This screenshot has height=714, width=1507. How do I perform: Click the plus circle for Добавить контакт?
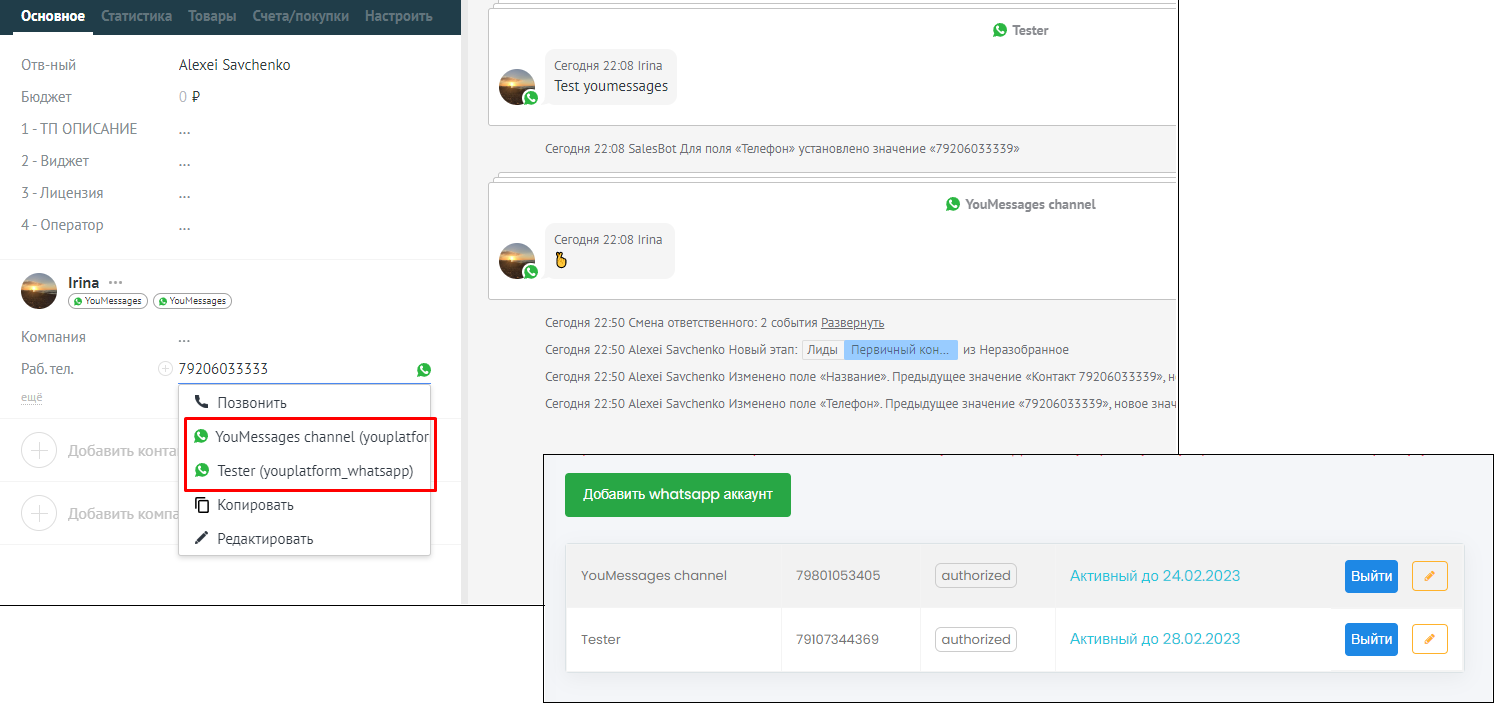coord(39,451)
